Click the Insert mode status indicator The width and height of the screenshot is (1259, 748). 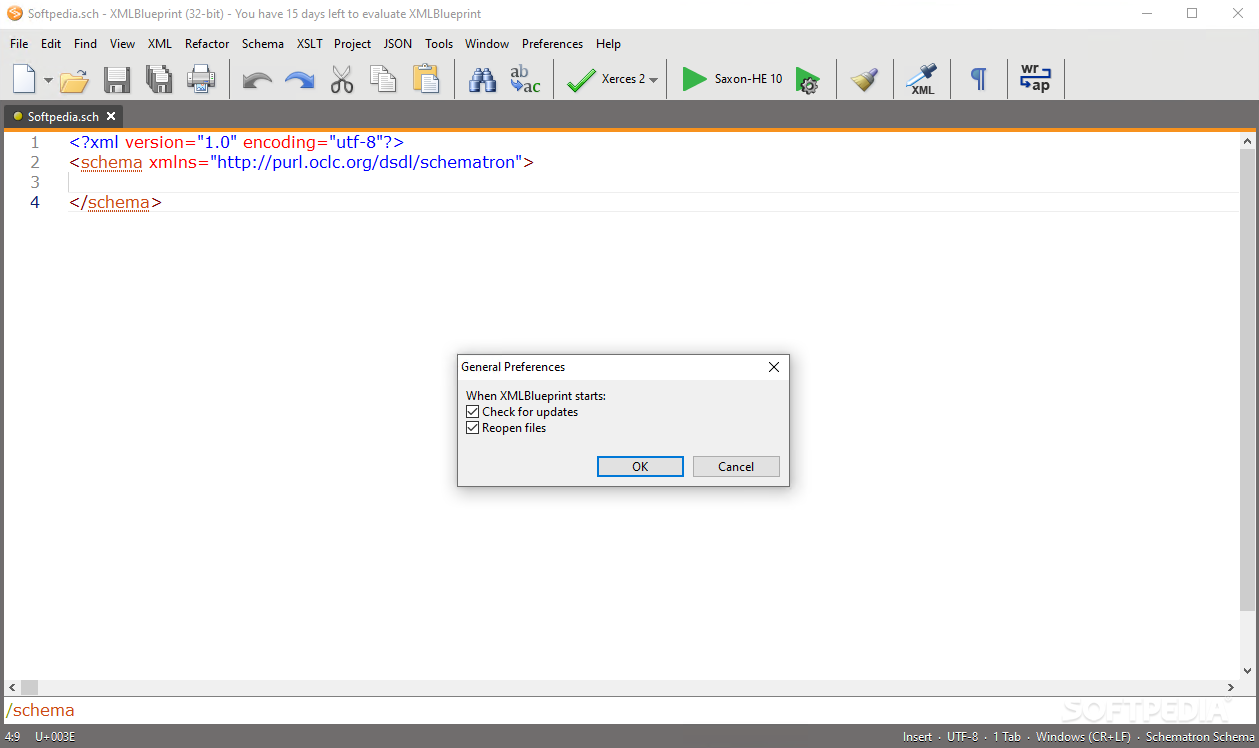[917, 737]
